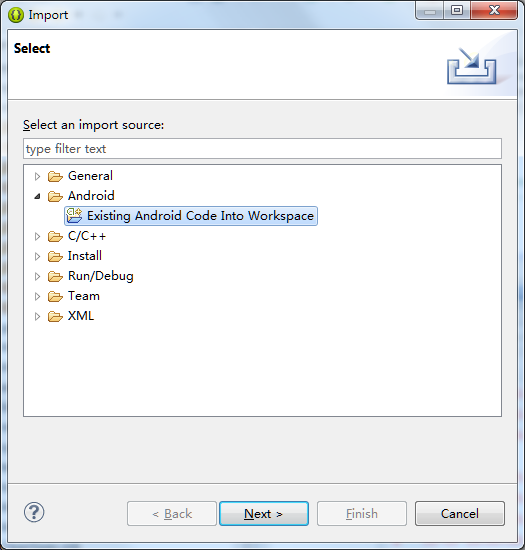
Task: Select Existing Android Code Into Workspace
Action: pyautogui.click(x=191, y=216)
